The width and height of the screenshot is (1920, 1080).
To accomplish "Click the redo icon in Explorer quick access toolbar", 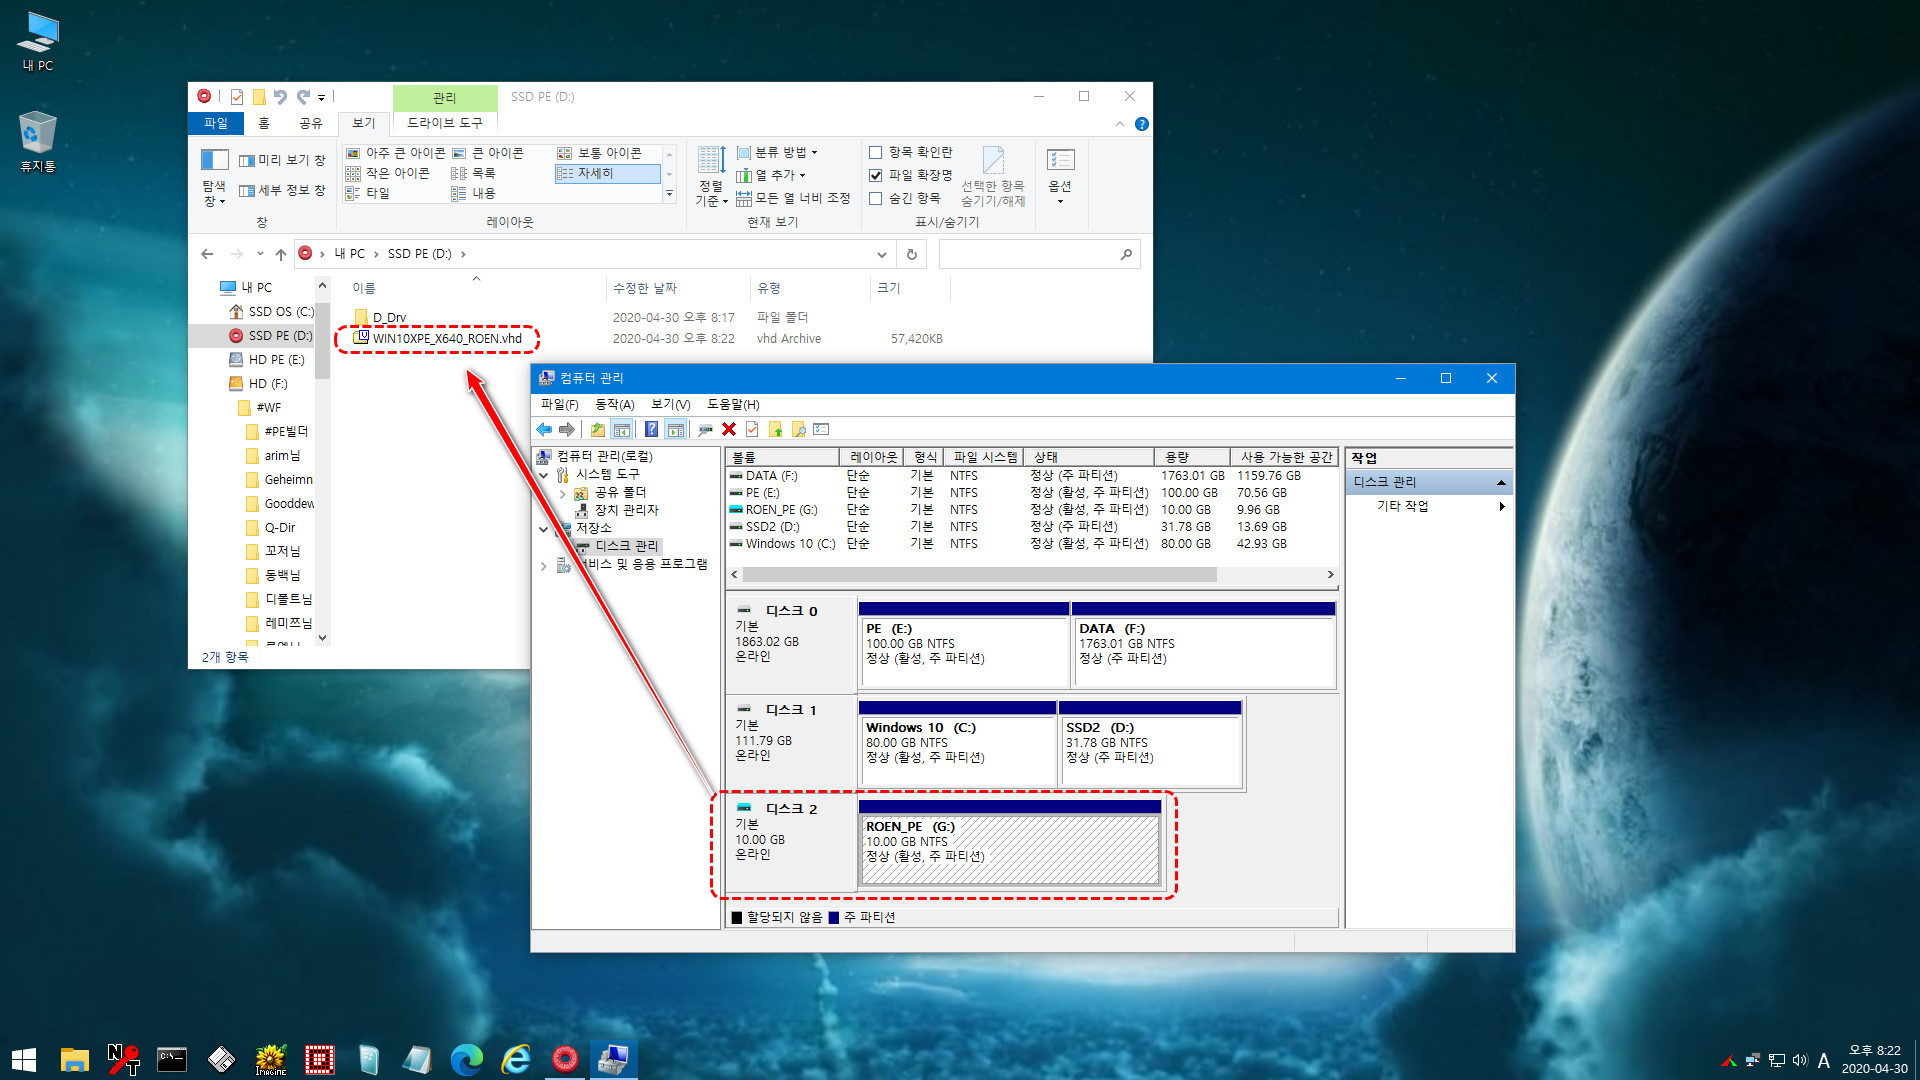I will click(303, 97).
